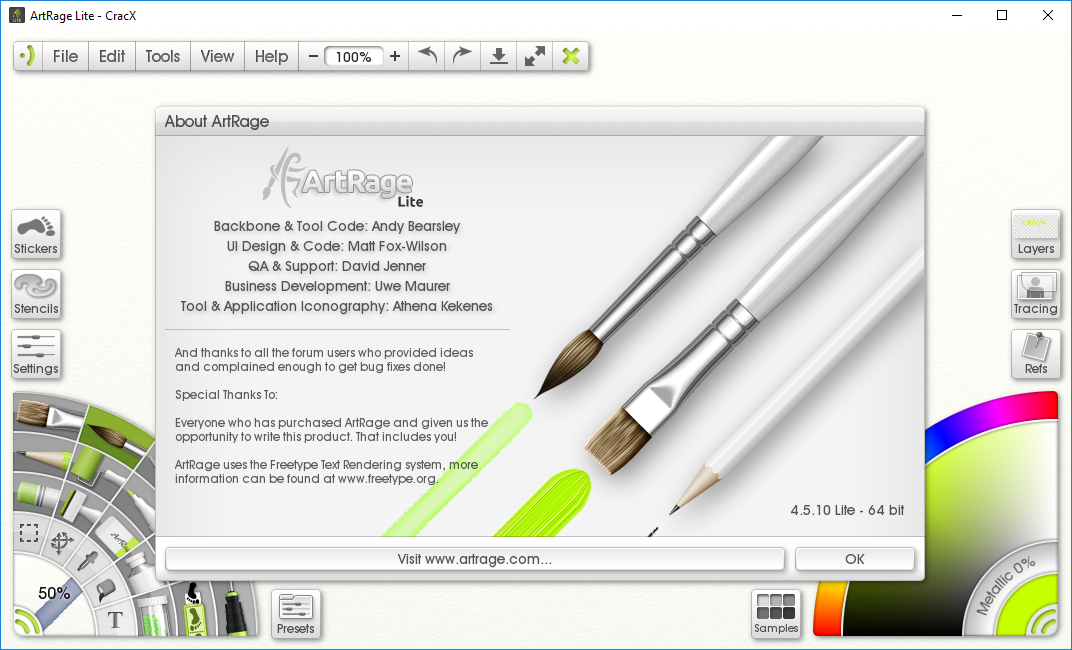Click the ArtRage app icon in title bar
1072x650 pixels.
point(16,15)
